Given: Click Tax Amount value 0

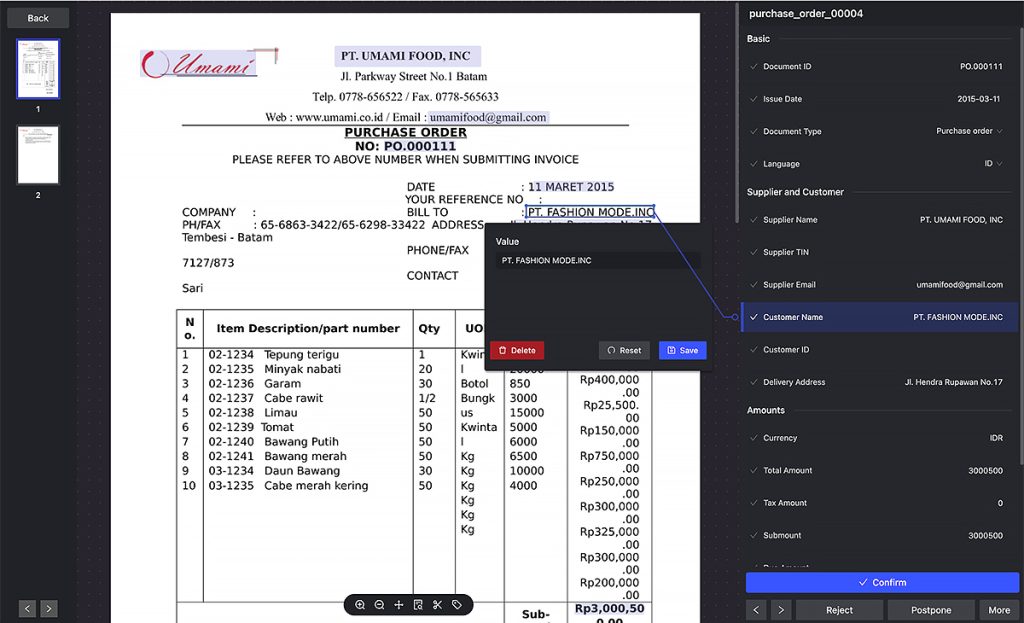Looking at the screenshot, I should point(1000,503).
